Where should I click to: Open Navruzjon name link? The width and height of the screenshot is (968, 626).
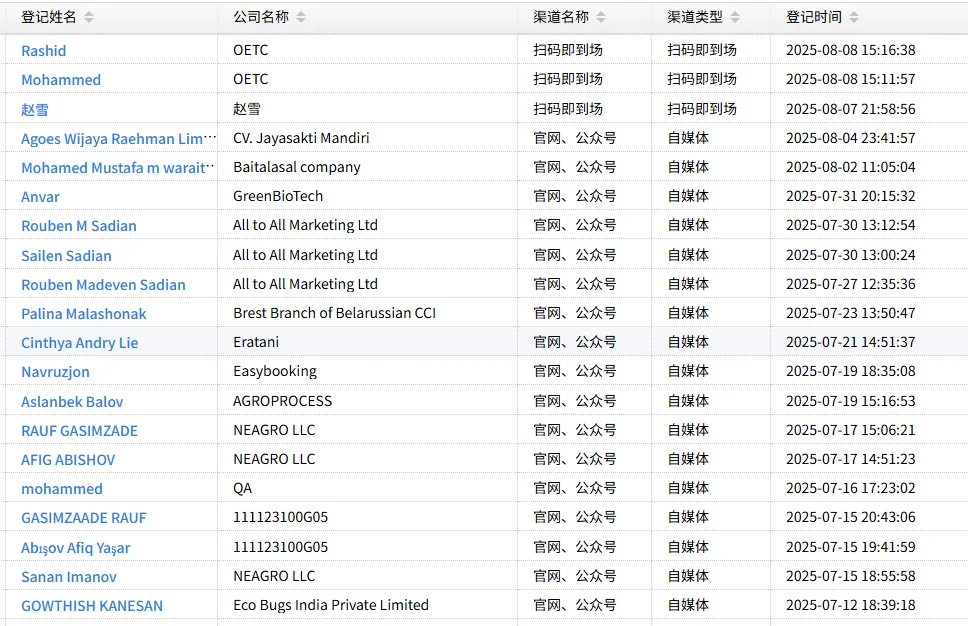(55, 371)
